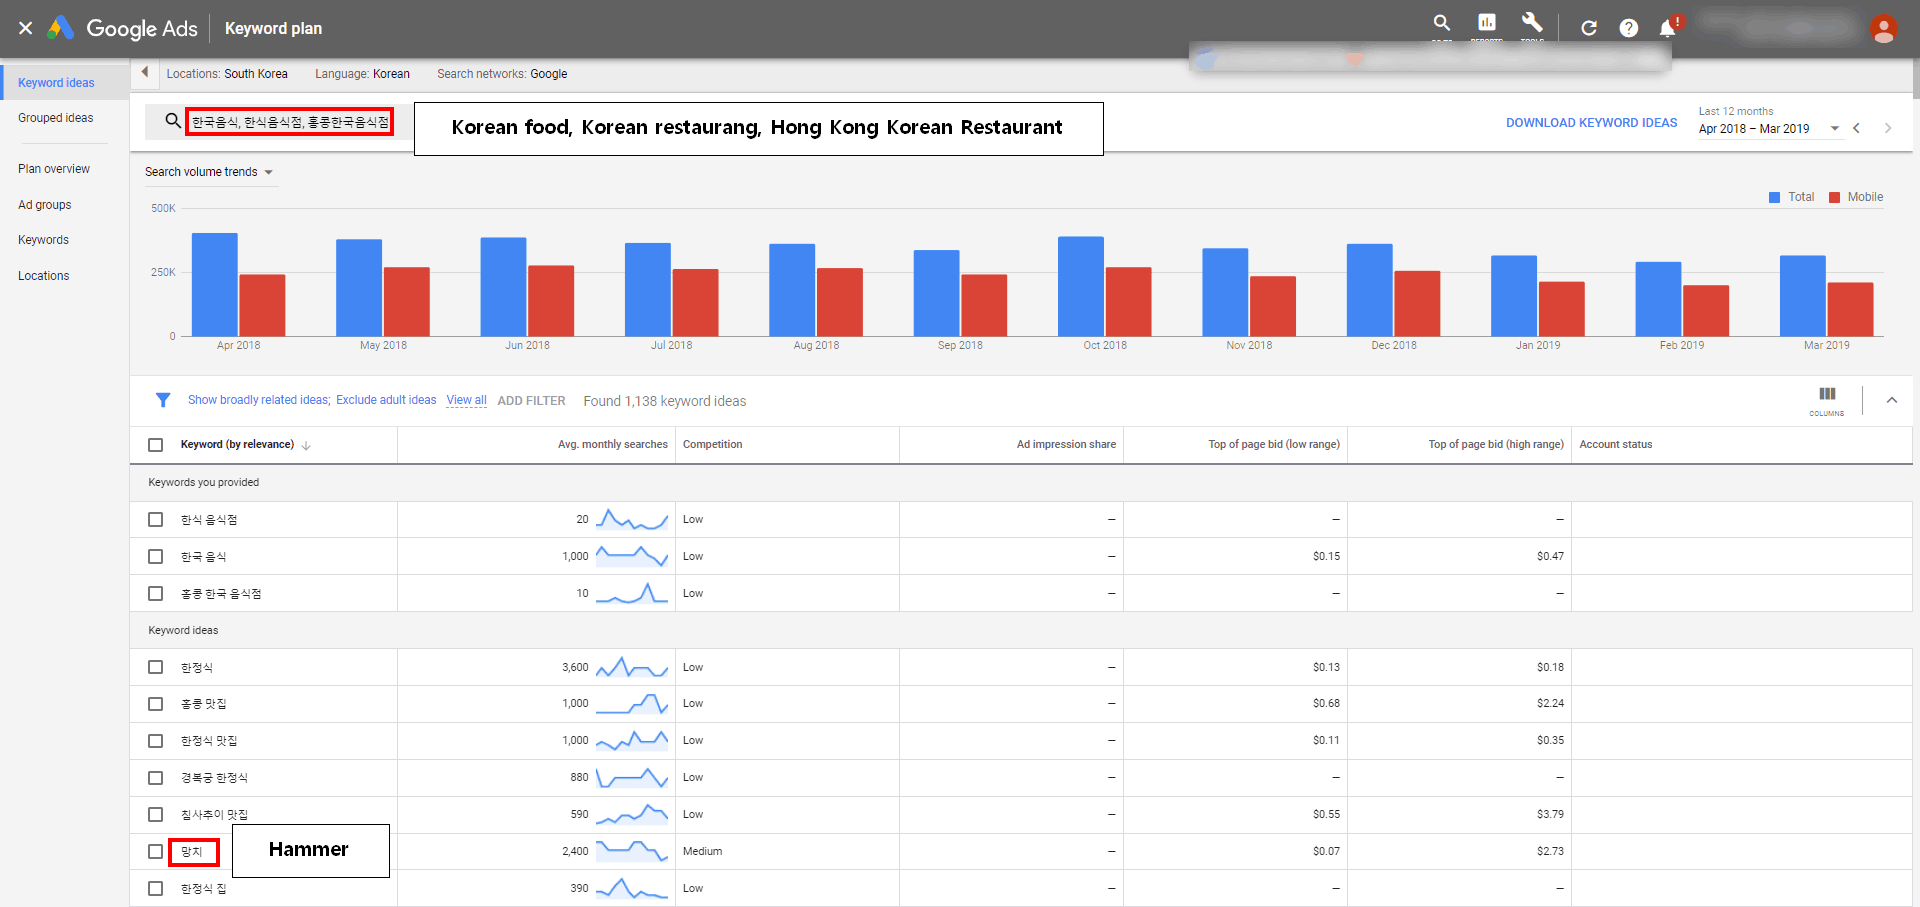
Task: Close the keyword plan with the X icon
Action: 25,28
